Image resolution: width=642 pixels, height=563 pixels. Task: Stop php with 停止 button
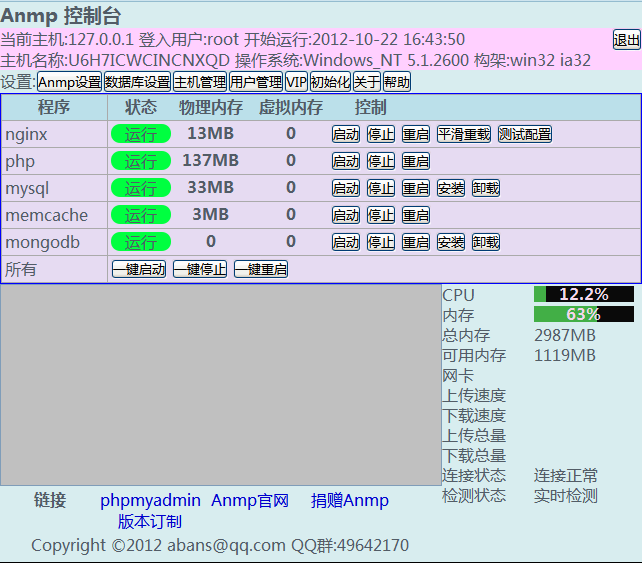click(381, 161)
